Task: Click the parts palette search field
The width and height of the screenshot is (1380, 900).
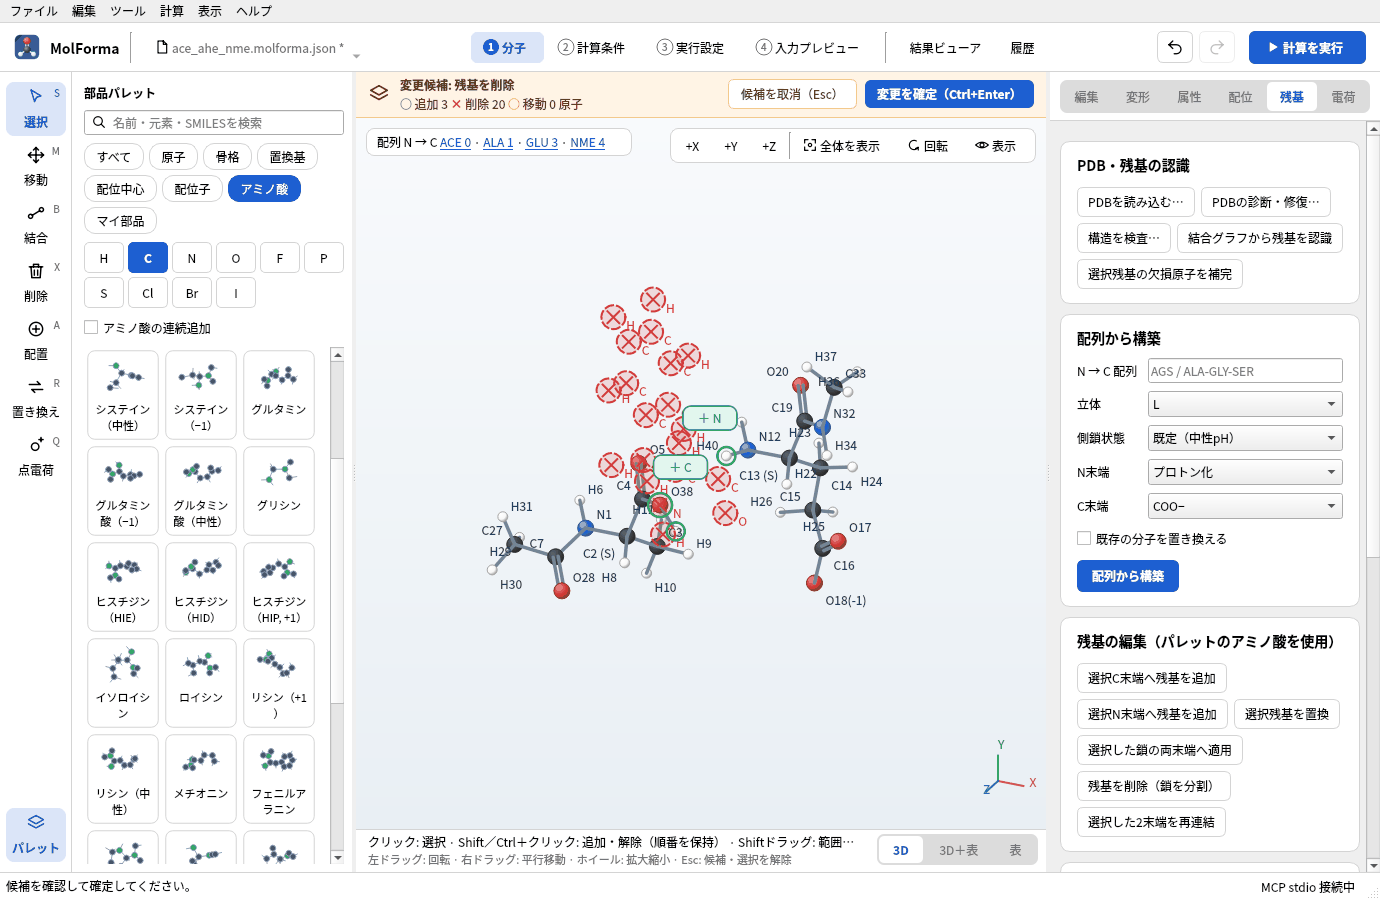Action: tap(214, 122)
